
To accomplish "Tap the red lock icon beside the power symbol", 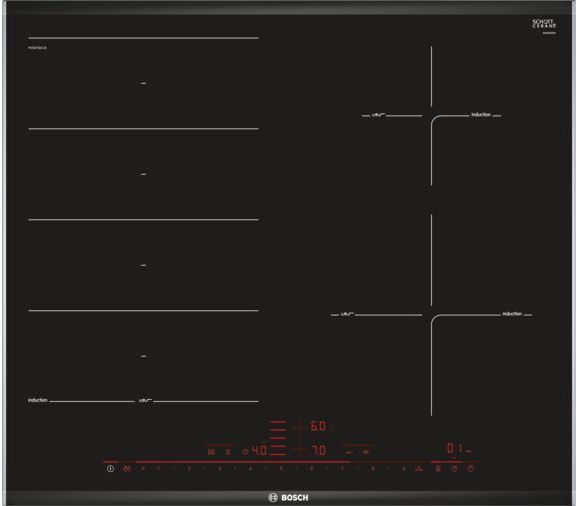I will click(127, 469).
